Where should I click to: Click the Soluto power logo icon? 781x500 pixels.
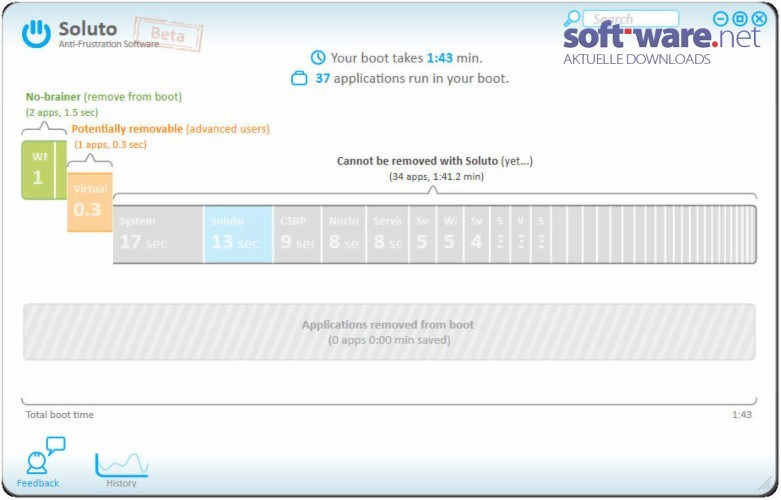tap(36, 34)
